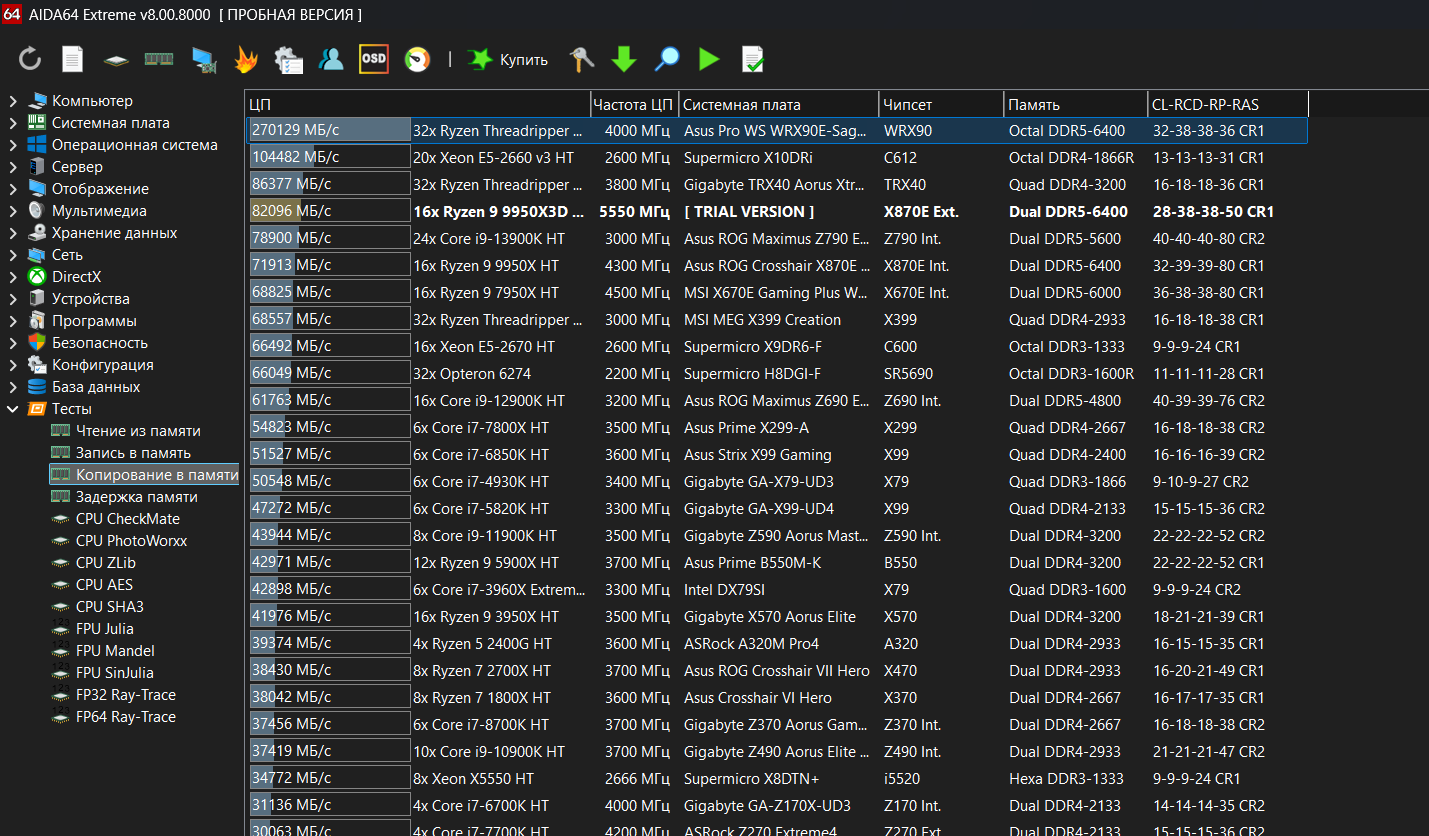Select the 20x Xeon E5-2660 v3 HT row
Image resolution: width=1429 pixels, height=836 pixels.
777,158
